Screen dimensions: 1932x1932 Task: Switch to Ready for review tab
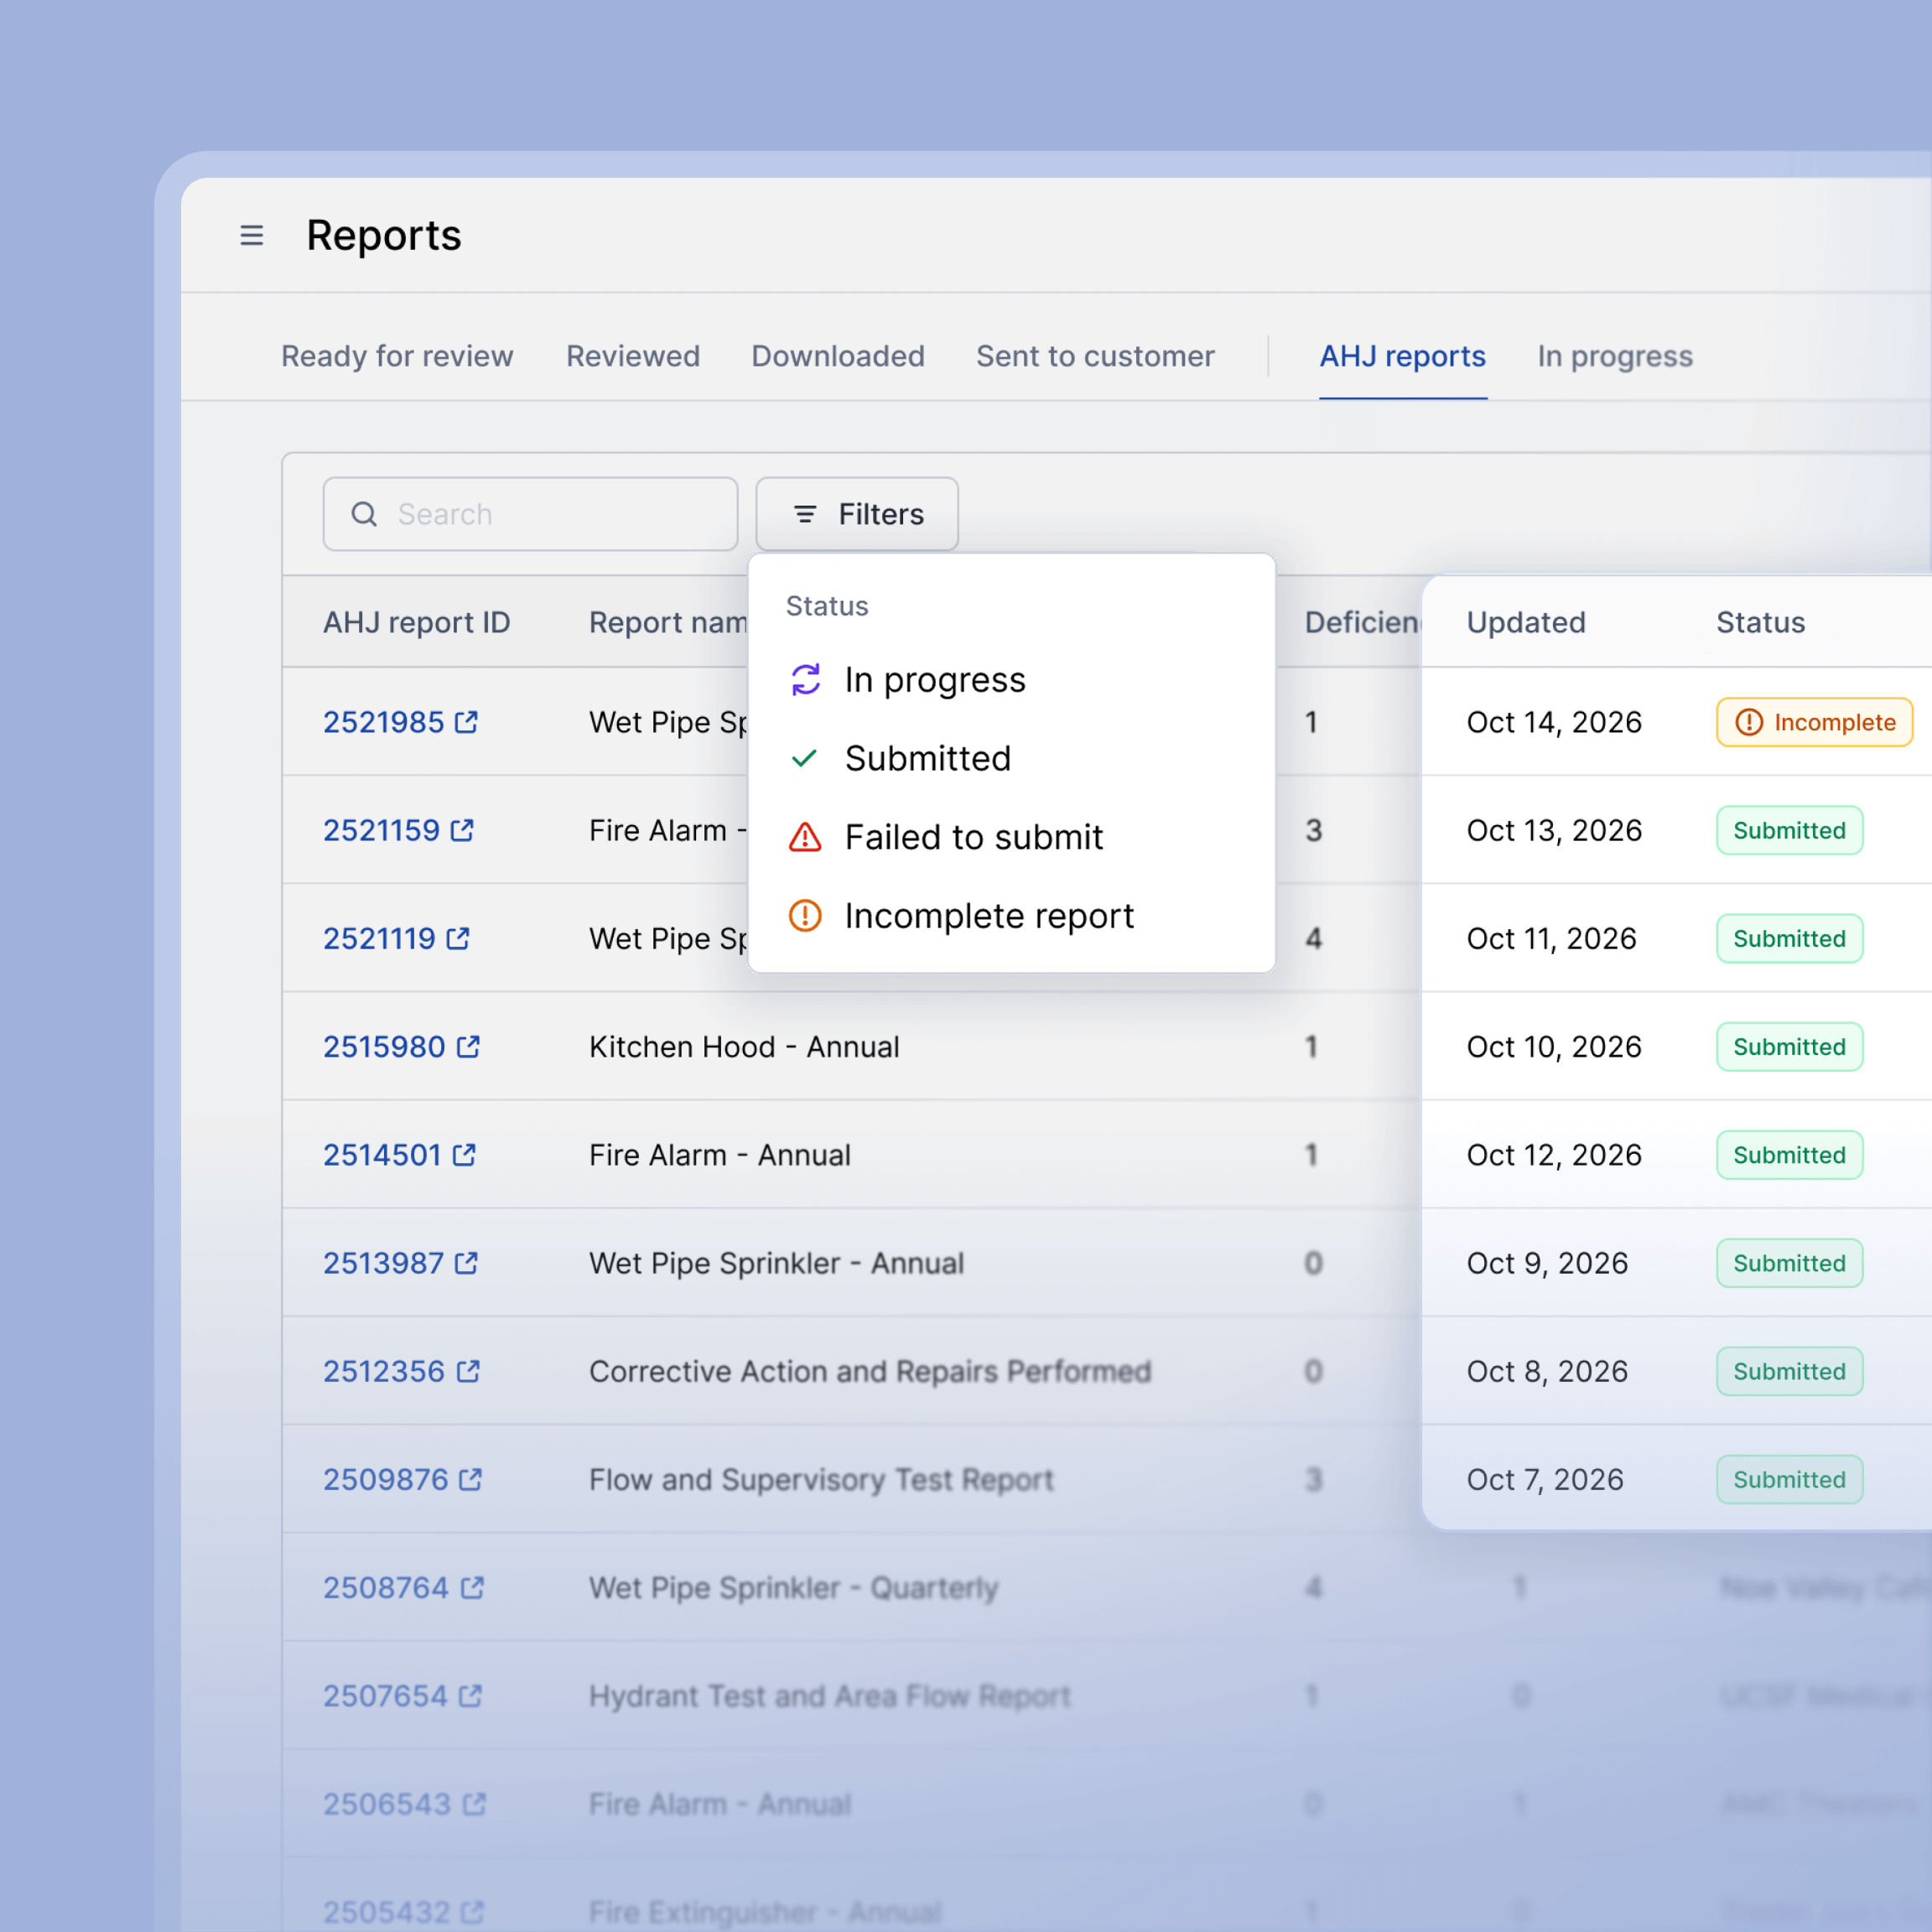(x=397, y=356)
